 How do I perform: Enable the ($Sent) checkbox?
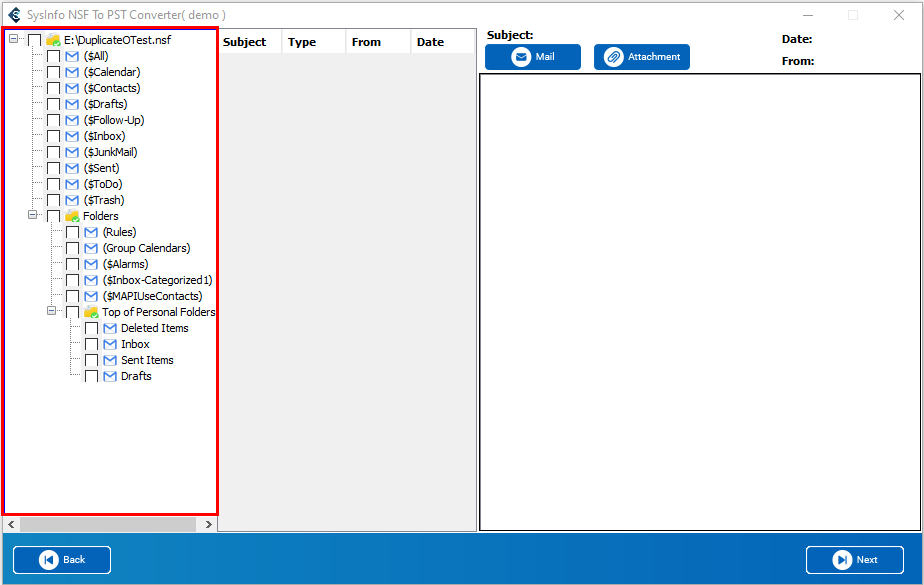point(54,168)
